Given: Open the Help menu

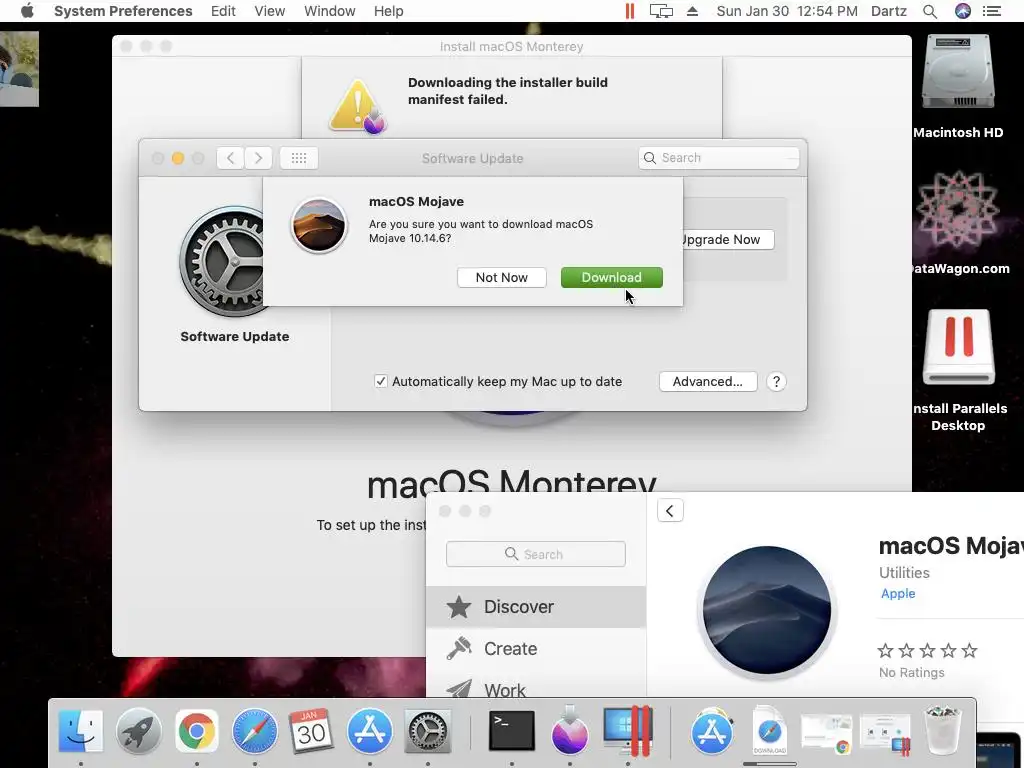Looking at the screenshot, I should [389, 11].
